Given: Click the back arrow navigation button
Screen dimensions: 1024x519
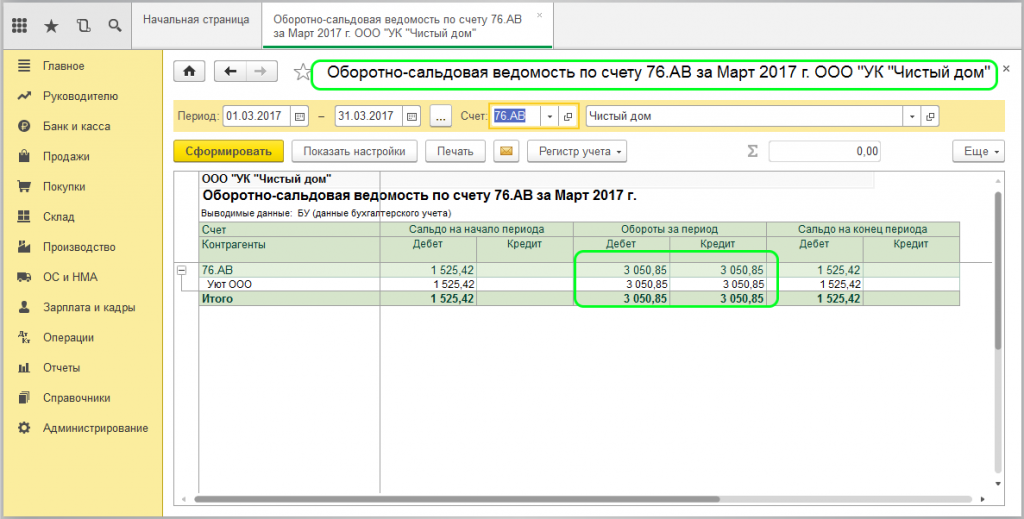Looking at the screenshot, I should [x=231, y=71].
